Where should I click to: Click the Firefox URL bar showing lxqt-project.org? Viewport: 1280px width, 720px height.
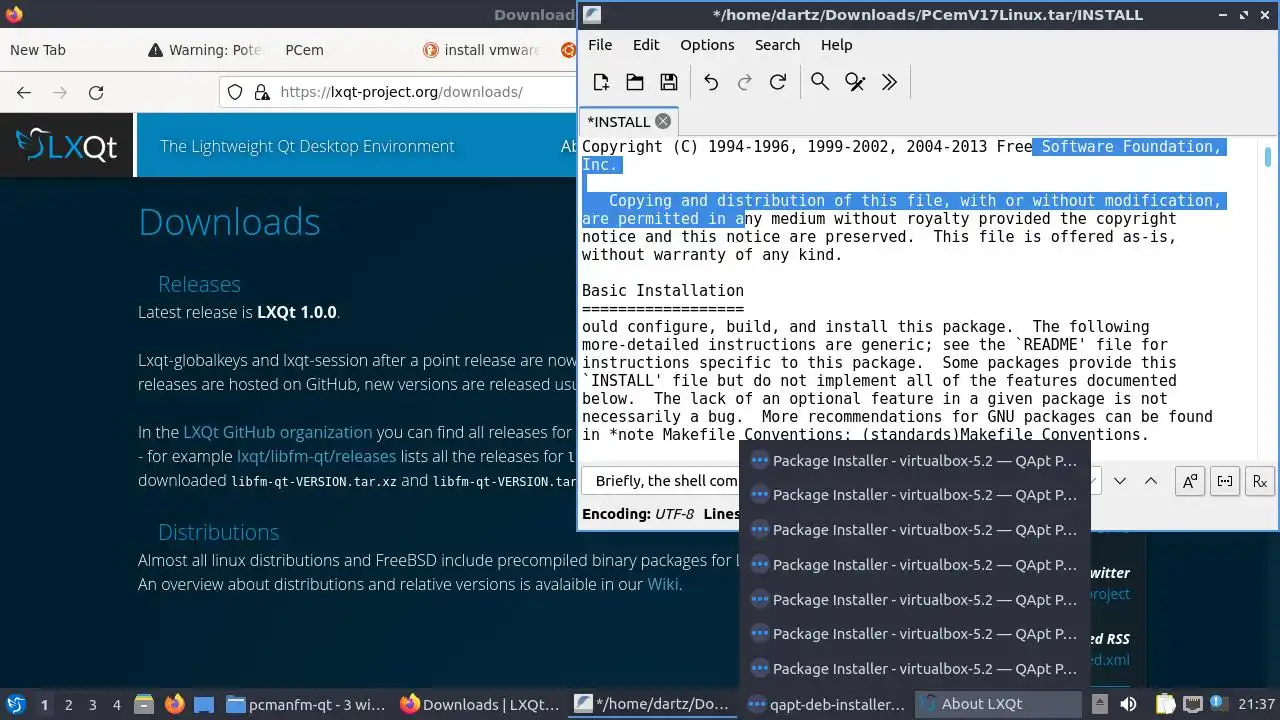click(x=401, y=92)
